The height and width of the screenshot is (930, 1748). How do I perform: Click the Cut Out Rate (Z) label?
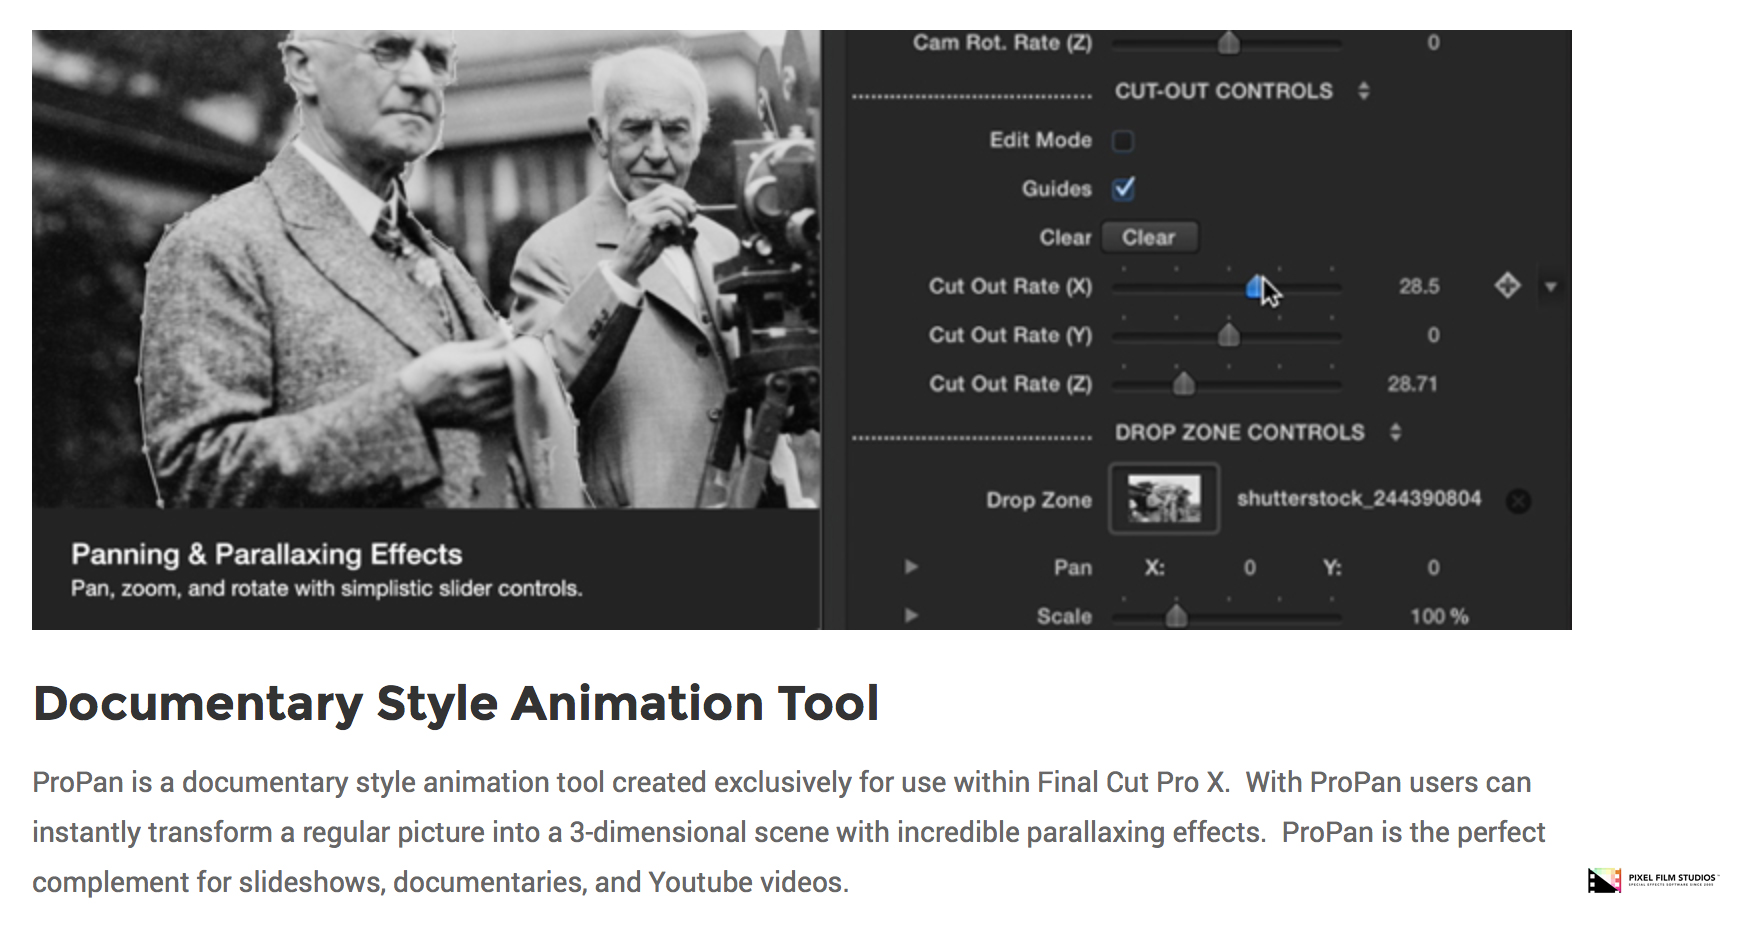[x=1010, y=384]
